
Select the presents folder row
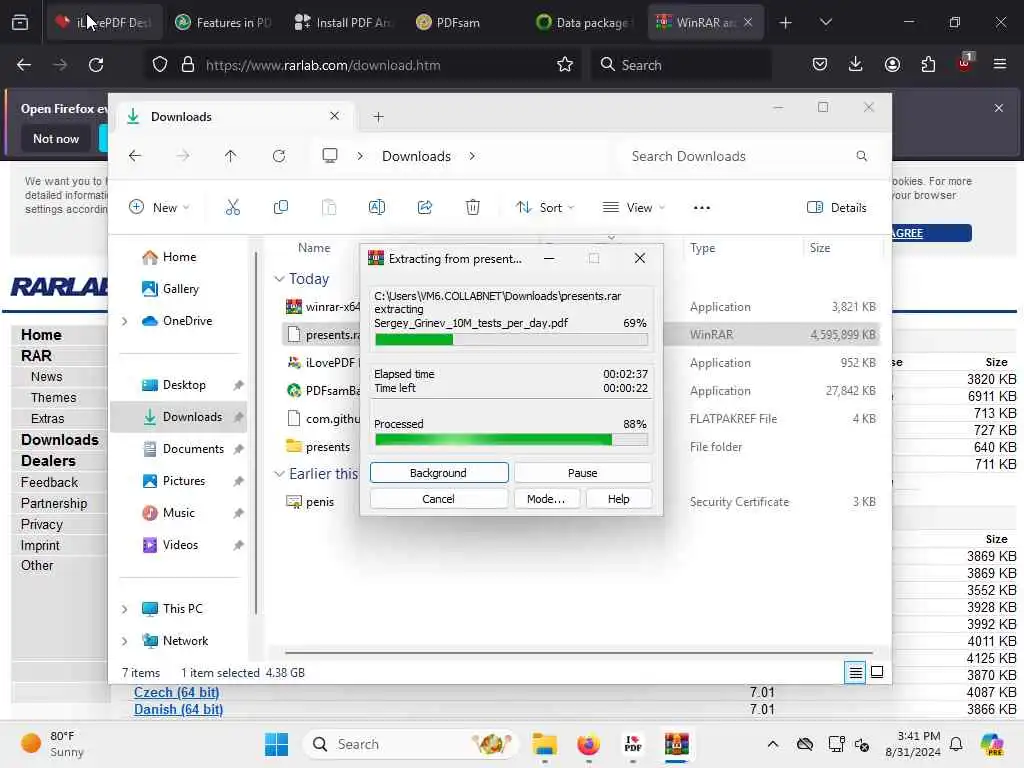[x=581, y=447]
